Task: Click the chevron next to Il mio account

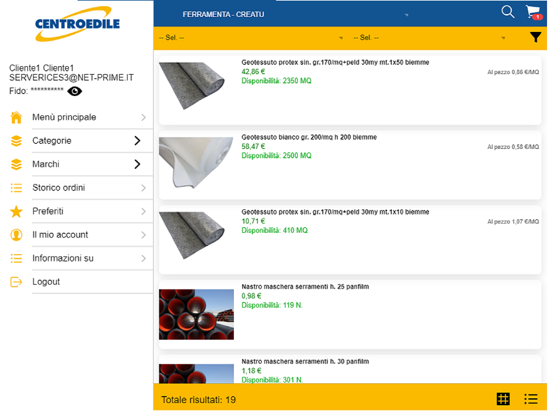Action: pyautogui.click(x=143, y=235)
